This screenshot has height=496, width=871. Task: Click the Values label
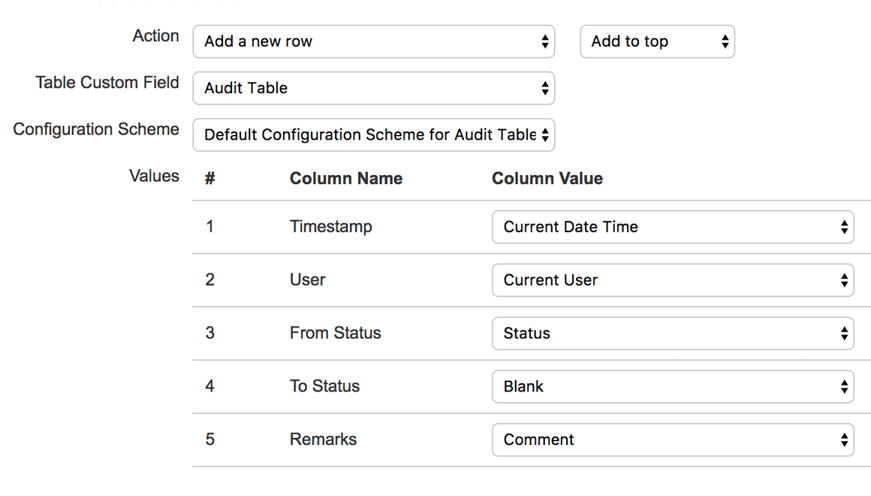tap(154, 176)
